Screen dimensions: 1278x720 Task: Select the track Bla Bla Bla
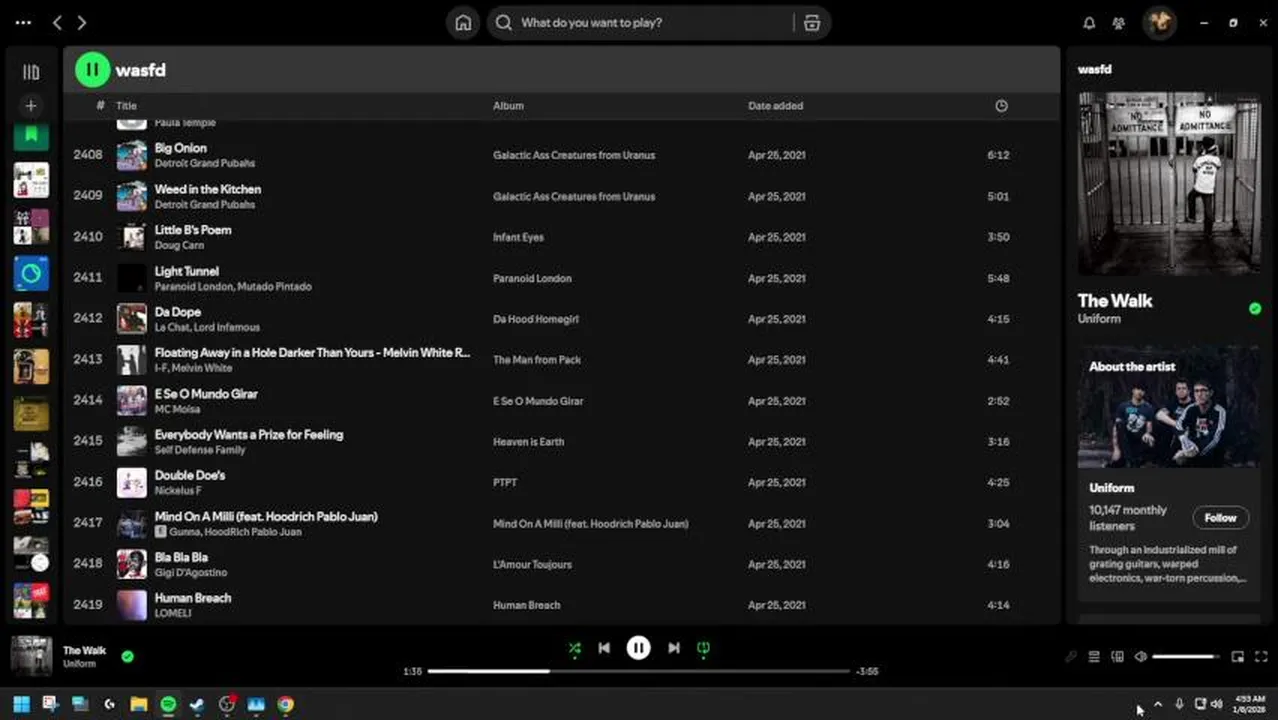coord(180,557)
